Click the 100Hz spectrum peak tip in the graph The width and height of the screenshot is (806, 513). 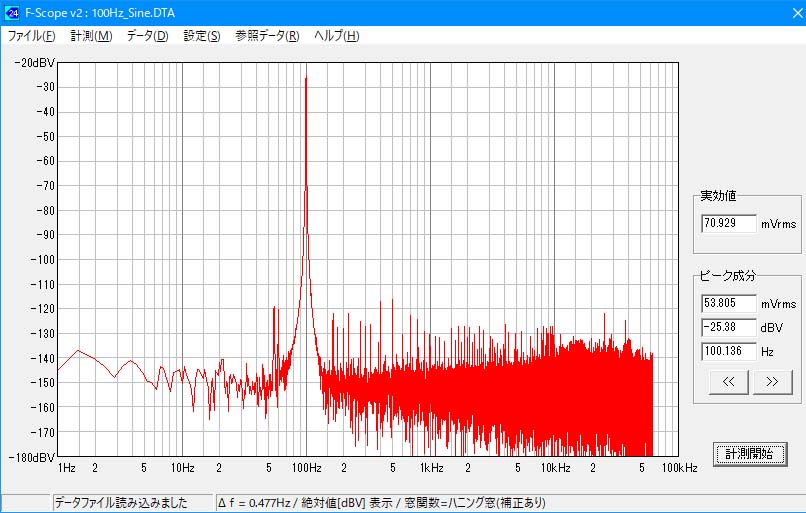tap(306, 78)
